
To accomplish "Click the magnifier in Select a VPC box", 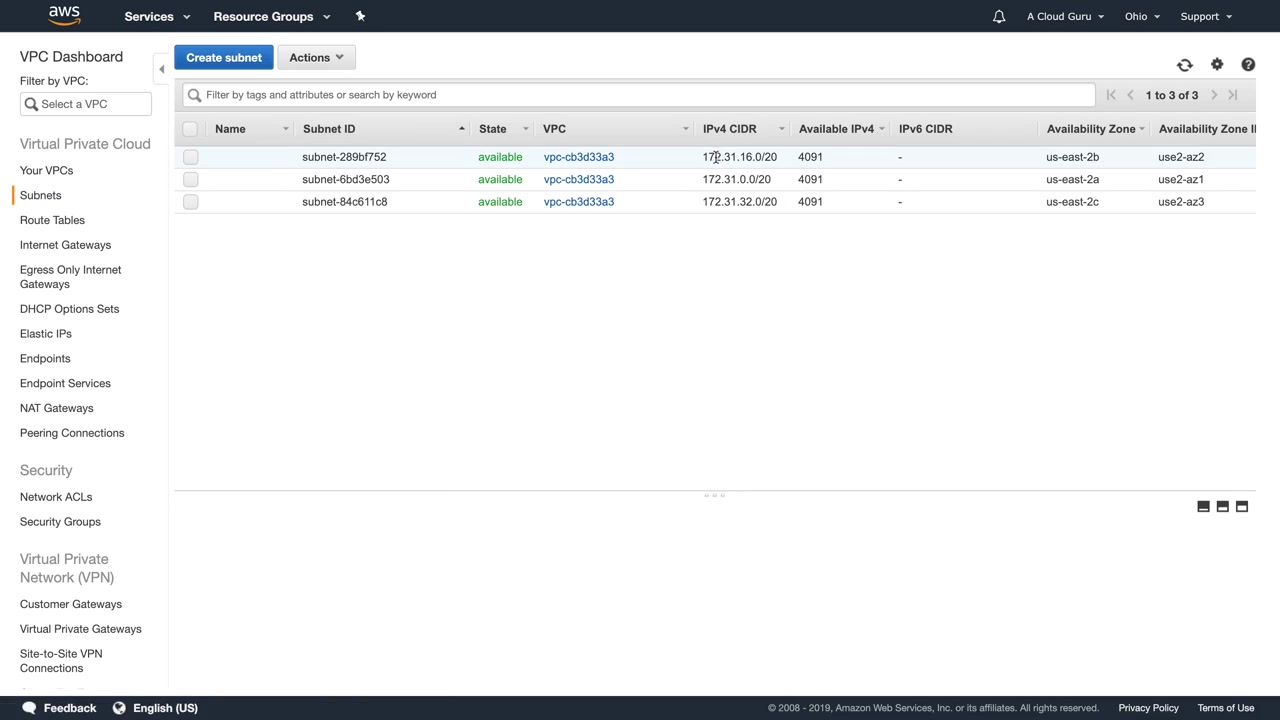I will (31, 104).
